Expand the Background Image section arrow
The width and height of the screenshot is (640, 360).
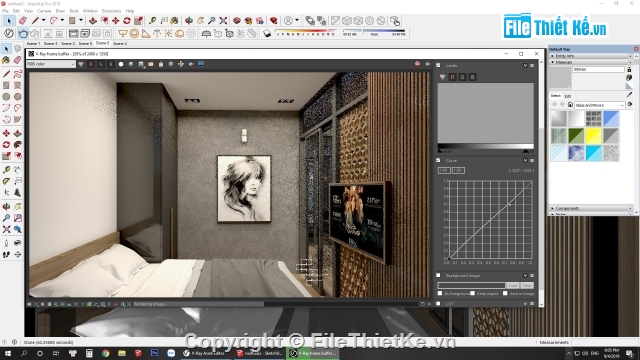point(525,276)
